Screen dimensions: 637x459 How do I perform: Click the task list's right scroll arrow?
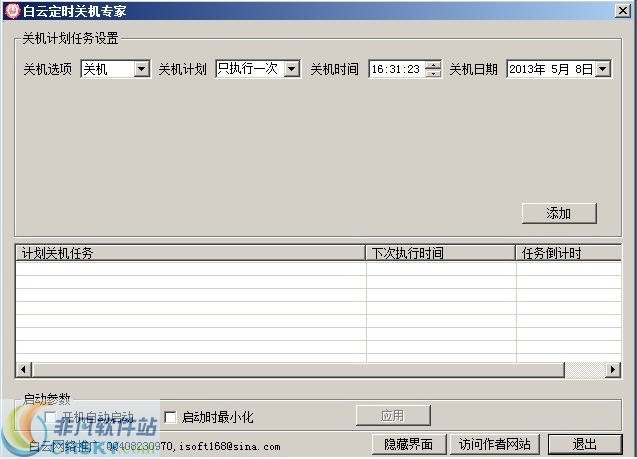613,370
